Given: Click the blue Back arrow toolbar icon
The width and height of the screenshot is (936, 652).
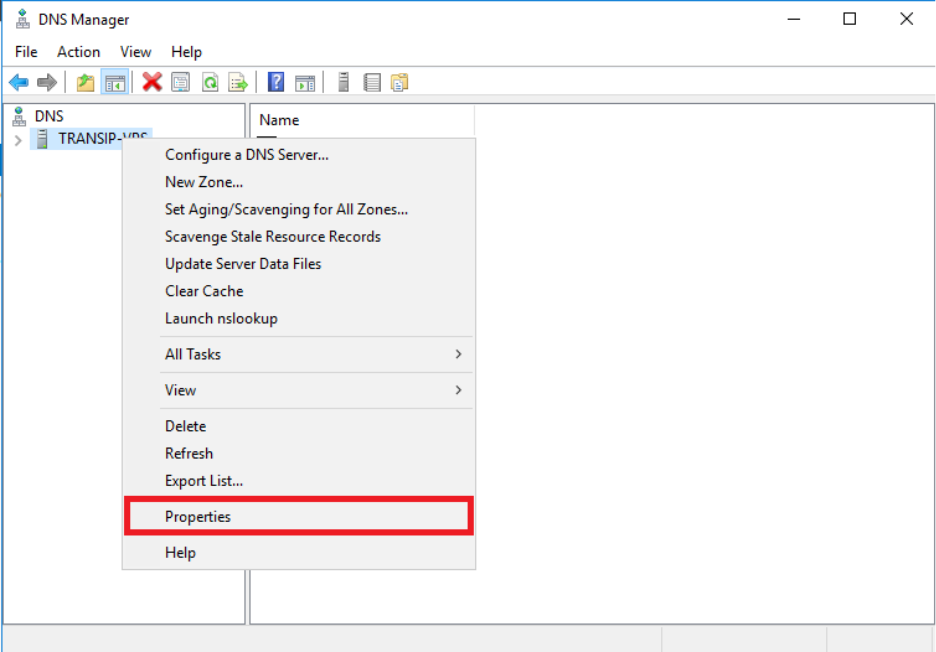Looking at the screenshot, I should pyautogui.click(x=19, y=82).
